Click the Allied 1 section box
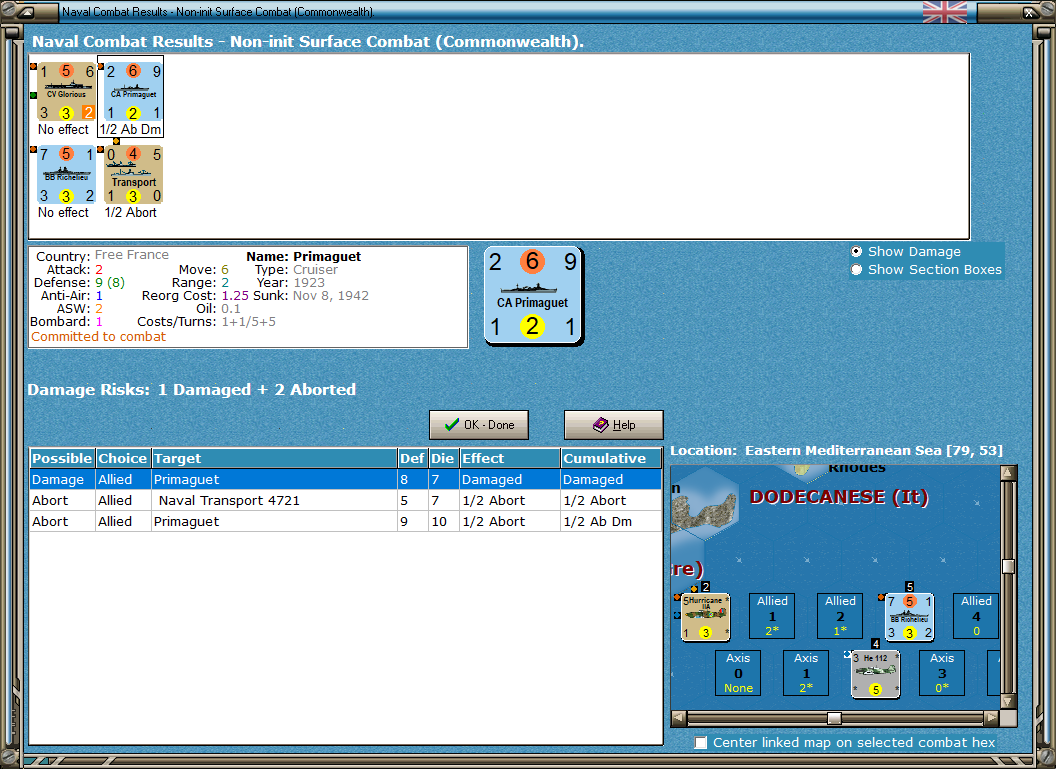 click(x=772, y=615)
